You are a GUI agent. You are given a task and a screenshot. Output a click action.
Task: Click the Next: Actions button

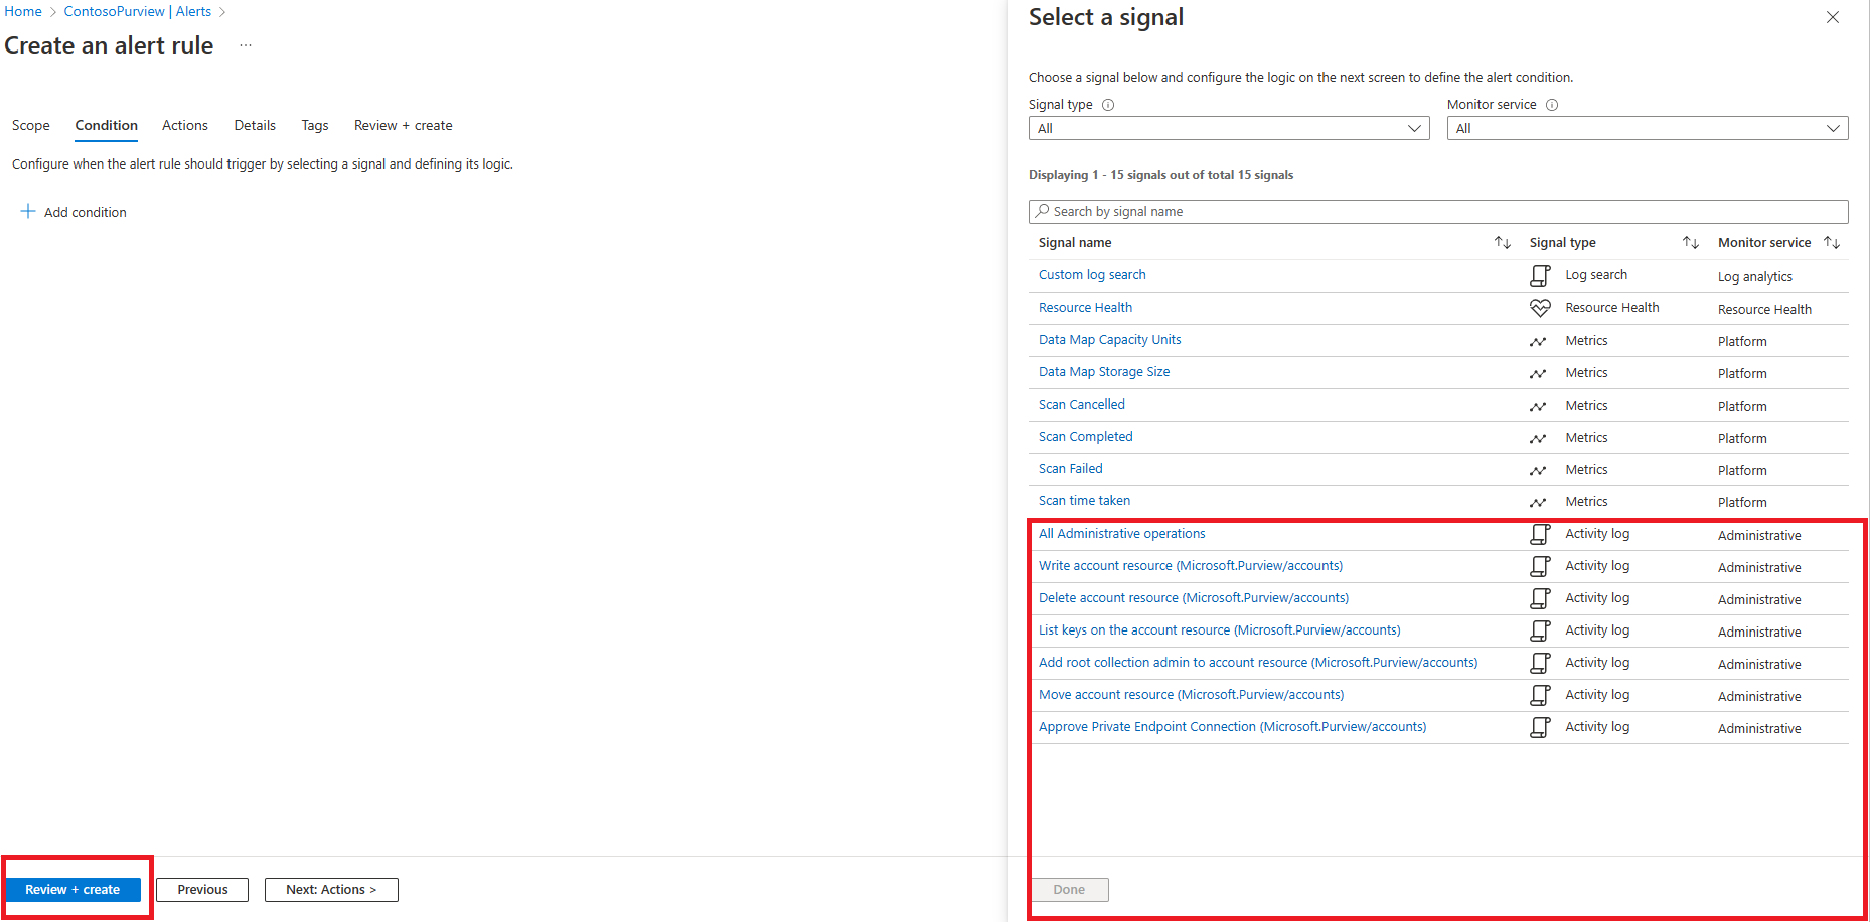tap(331, 890)
